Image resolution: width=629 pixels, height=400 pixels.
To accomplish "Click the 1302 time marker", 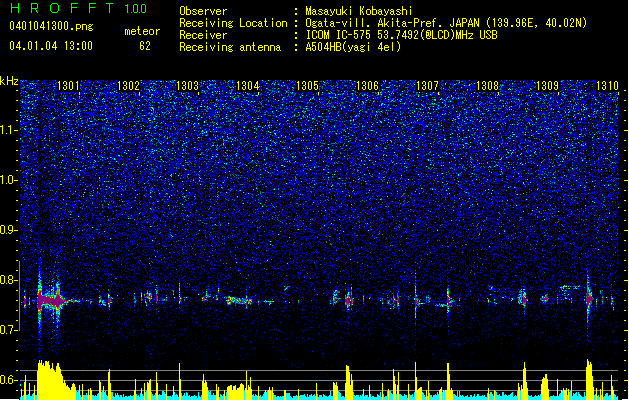I will 128,86.
